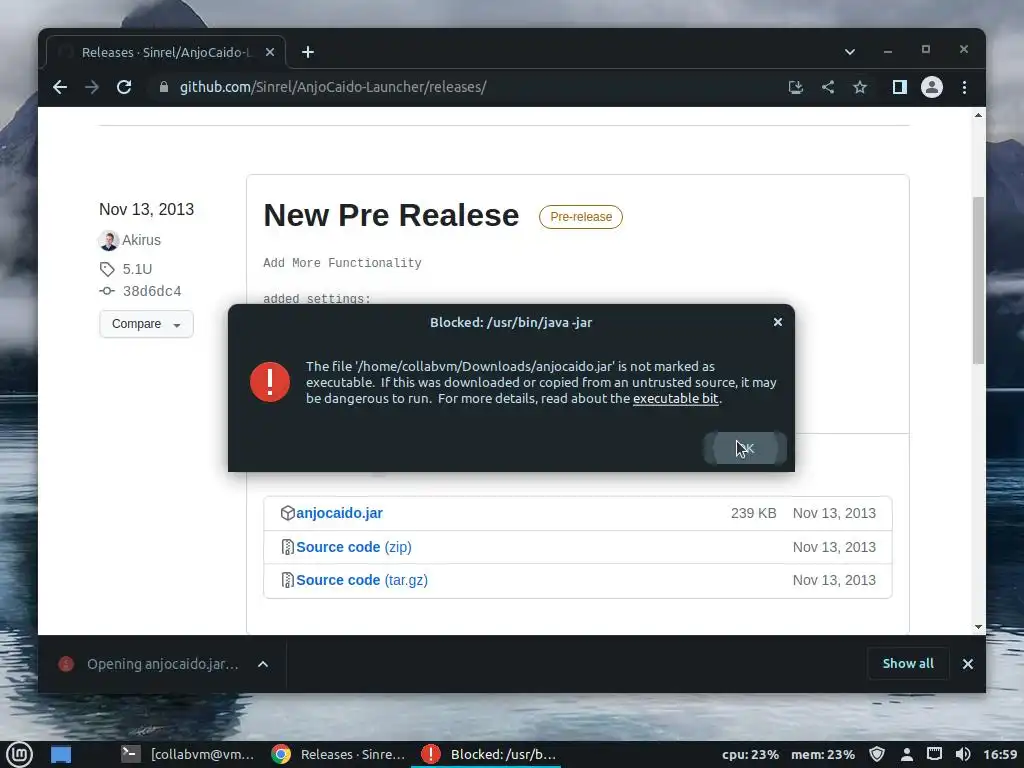
Task: Close the Releases tab
Action: (x=270, y=52)
